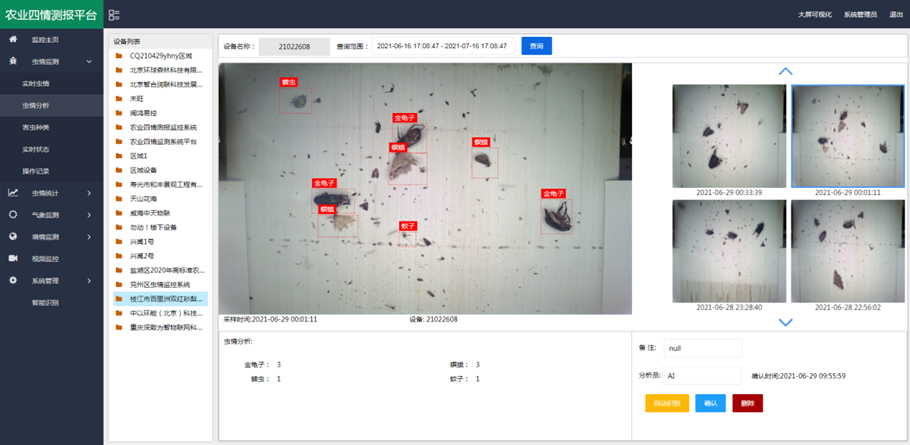Show next thumbnails with the bottom chevron
This screenshot has height=445, width=910.
click(x=785, y=322)
